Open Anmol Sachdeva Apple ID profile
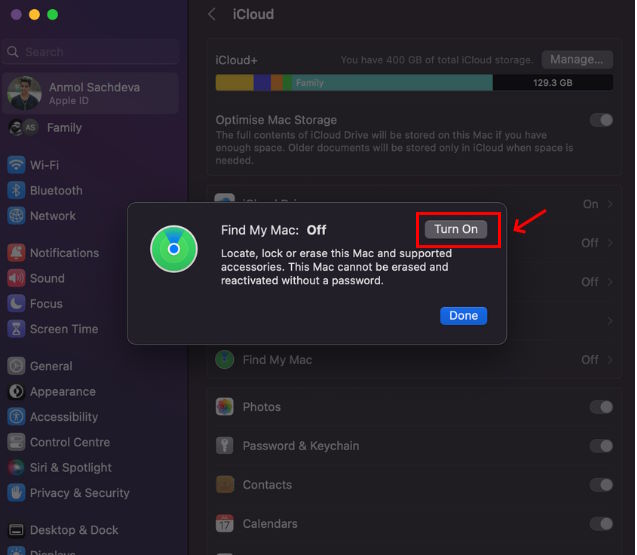 tap(90, 93)
